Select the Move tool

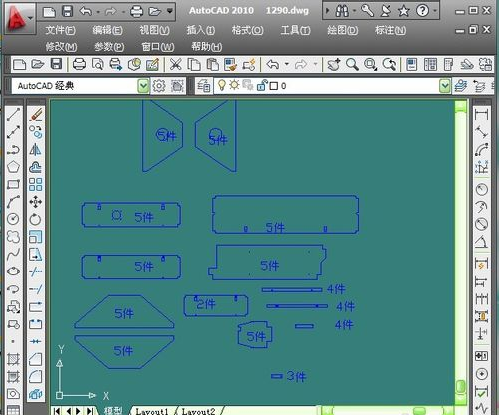[x=35, y=202]
